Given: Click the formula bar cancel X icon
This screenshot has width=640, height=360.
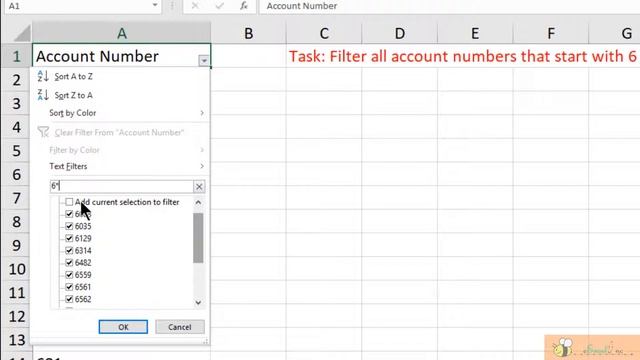Looking at the screenshot, I should [x=195, y=6].
